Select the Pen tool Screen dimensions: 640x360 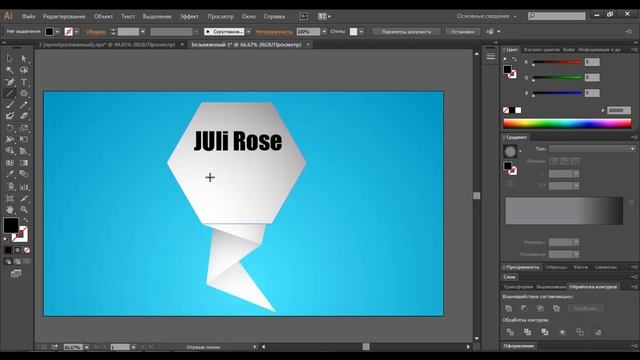point(9,82)
